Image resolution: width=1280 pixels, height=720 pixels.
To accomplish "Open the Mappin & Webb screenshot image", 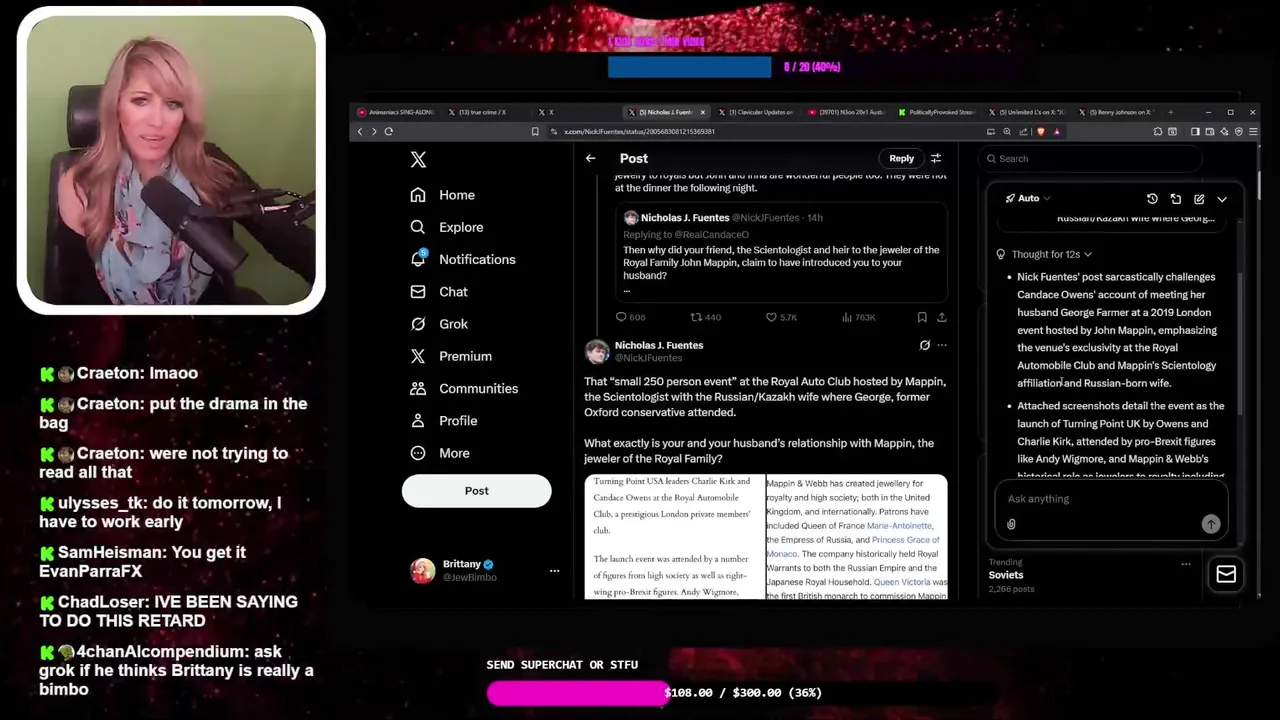I will tap(857, 537).
